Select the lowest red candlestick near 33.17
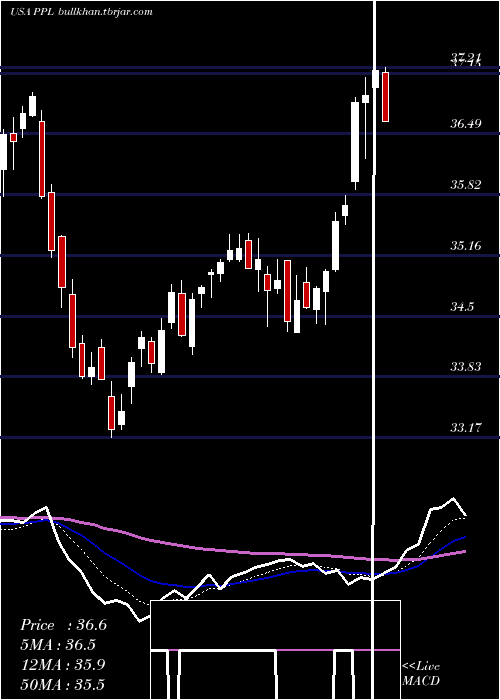Image resolution: width=500 pixels, height=700 pixels. point(111,412)
